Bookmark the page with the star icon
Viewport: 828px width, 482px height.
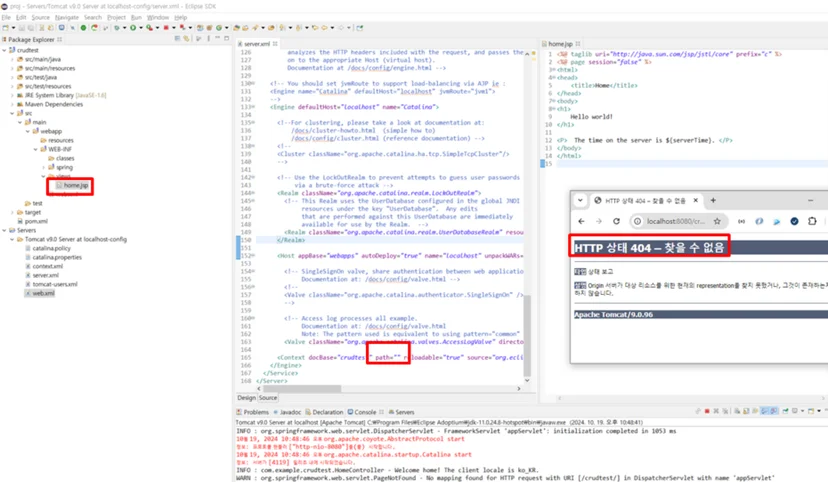tap(717, 221)
